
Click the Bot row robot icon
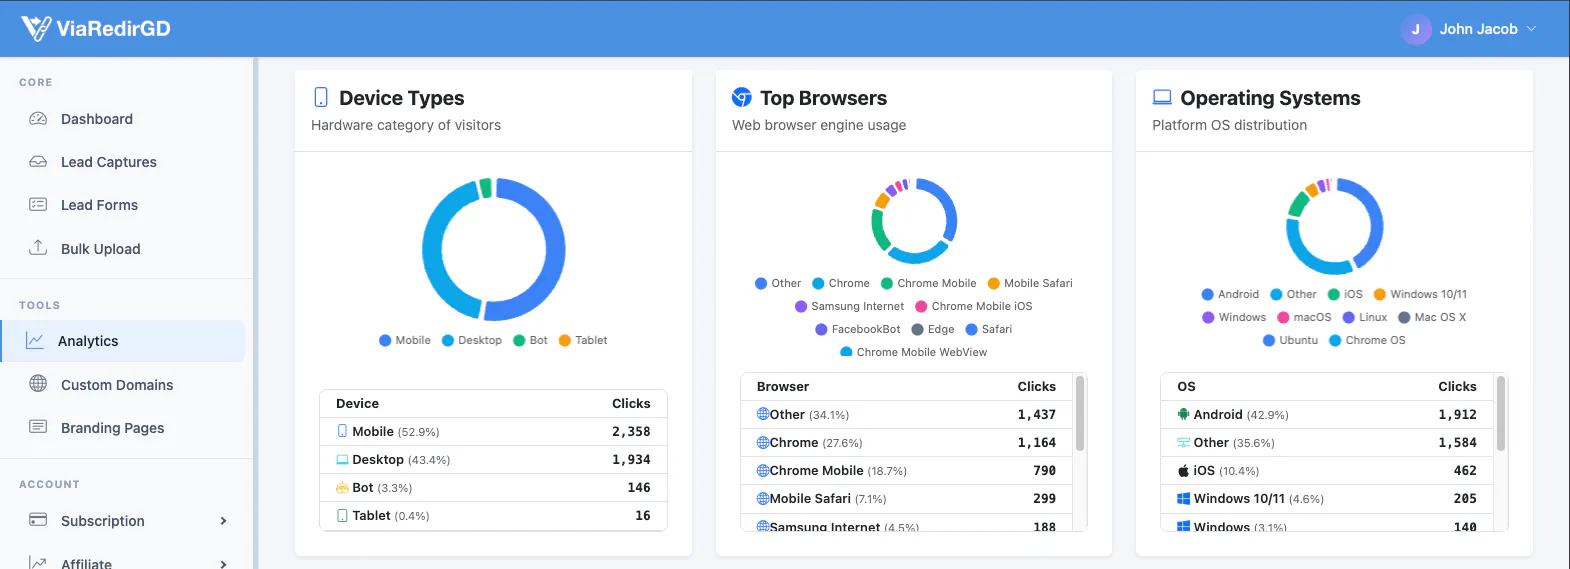click(343, 488)
